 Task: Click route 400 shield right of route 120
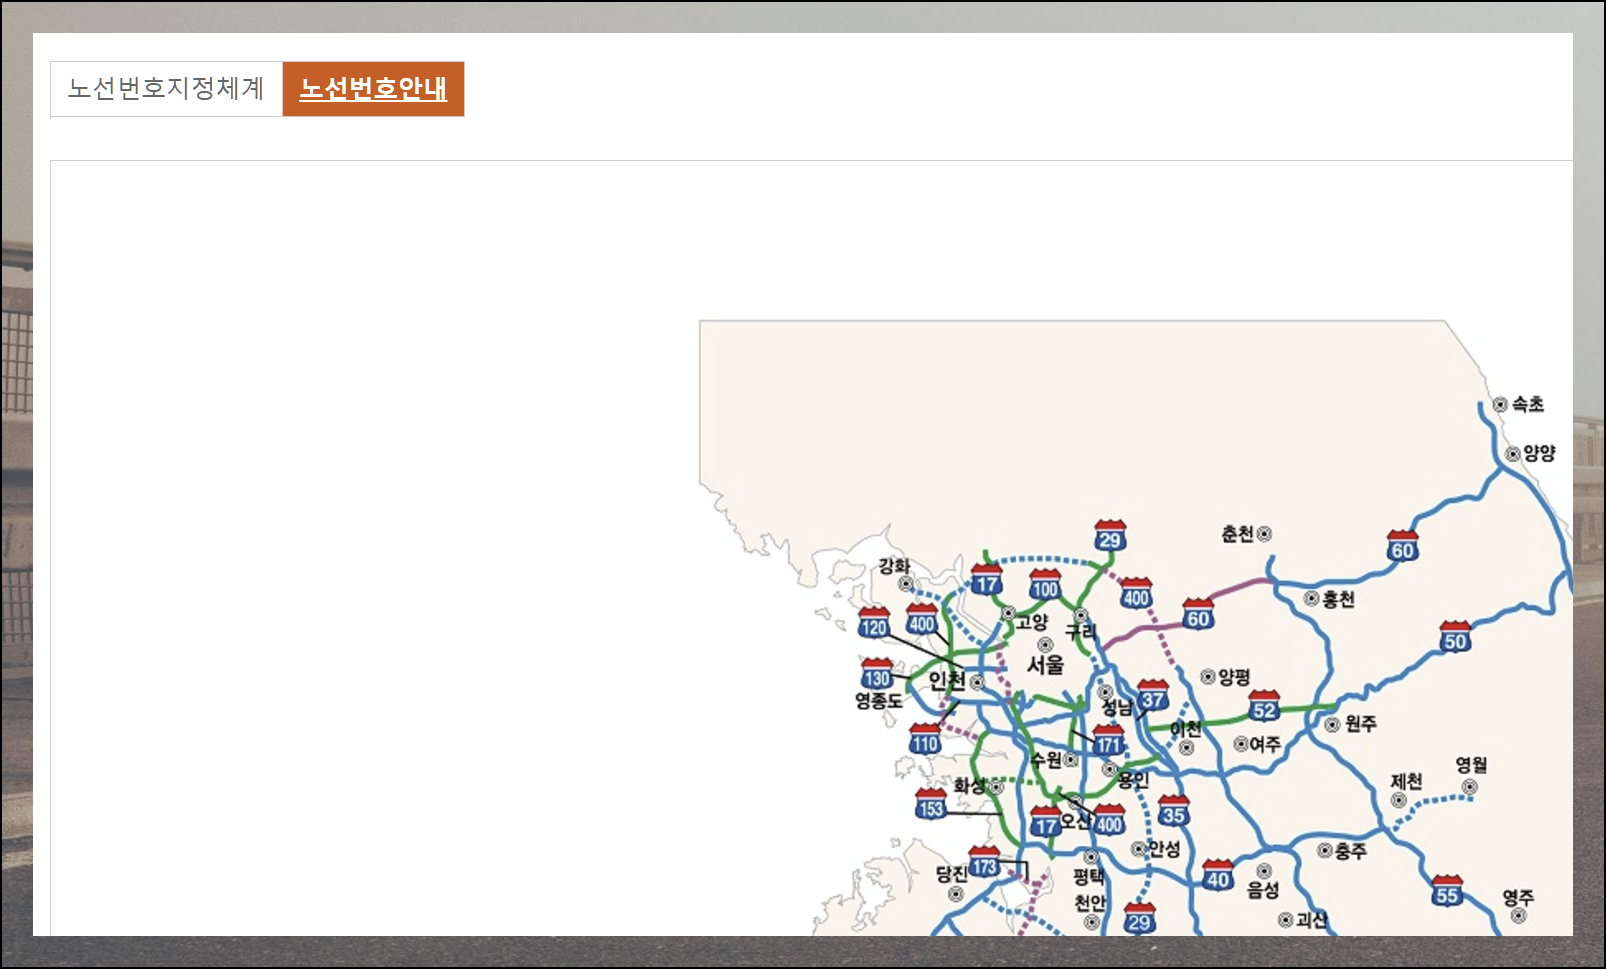click(922, 620)
